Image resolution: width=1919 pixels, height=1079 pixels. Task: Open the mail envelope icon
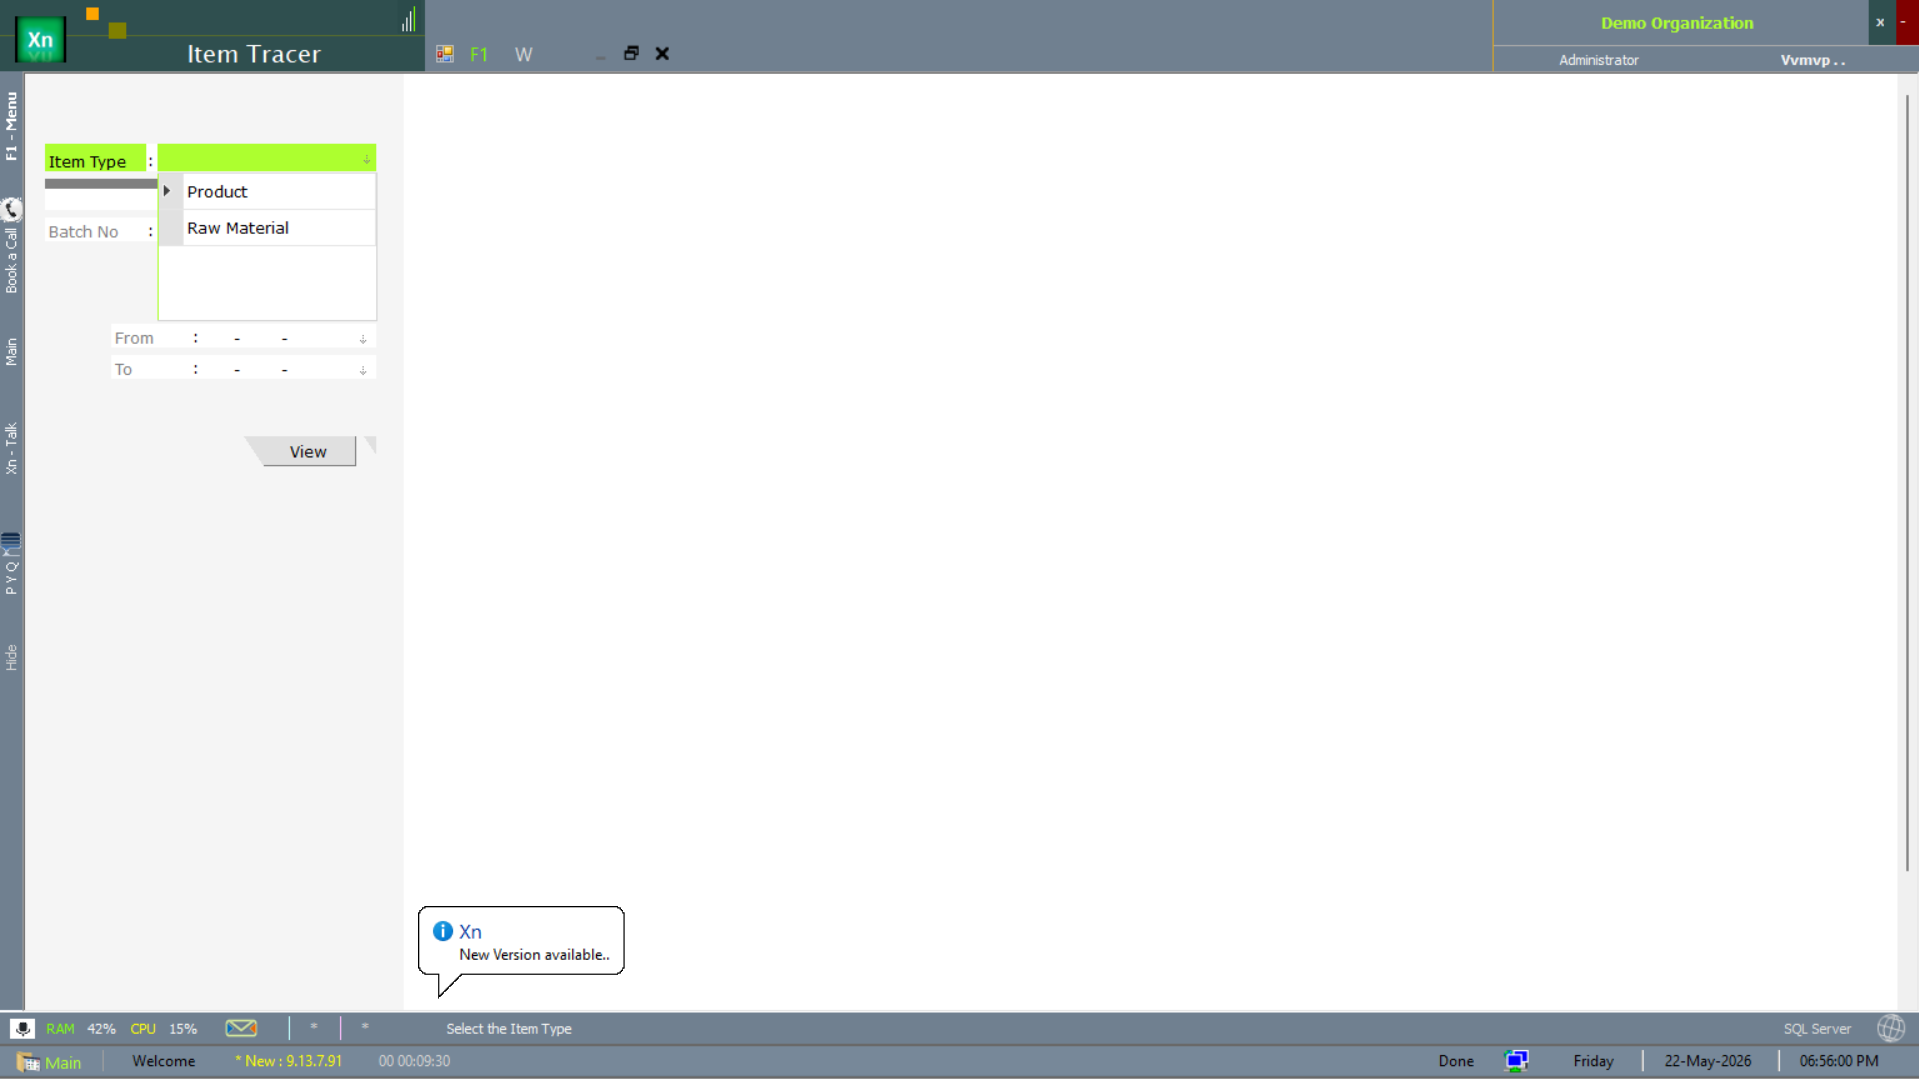click(x=241, y=1027)
